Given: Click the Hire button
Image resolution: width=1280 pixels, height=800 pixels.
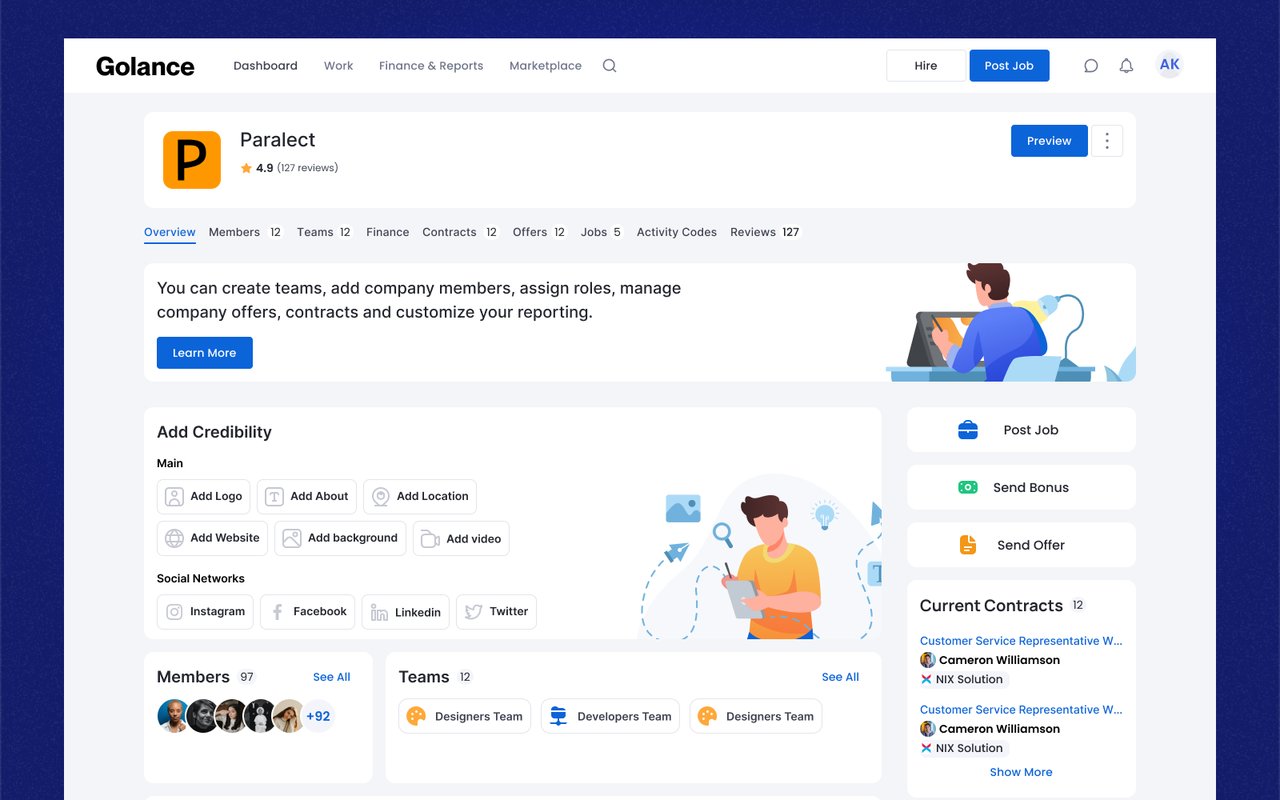Looking at the screenshot, I should click(x=926, y=66).
